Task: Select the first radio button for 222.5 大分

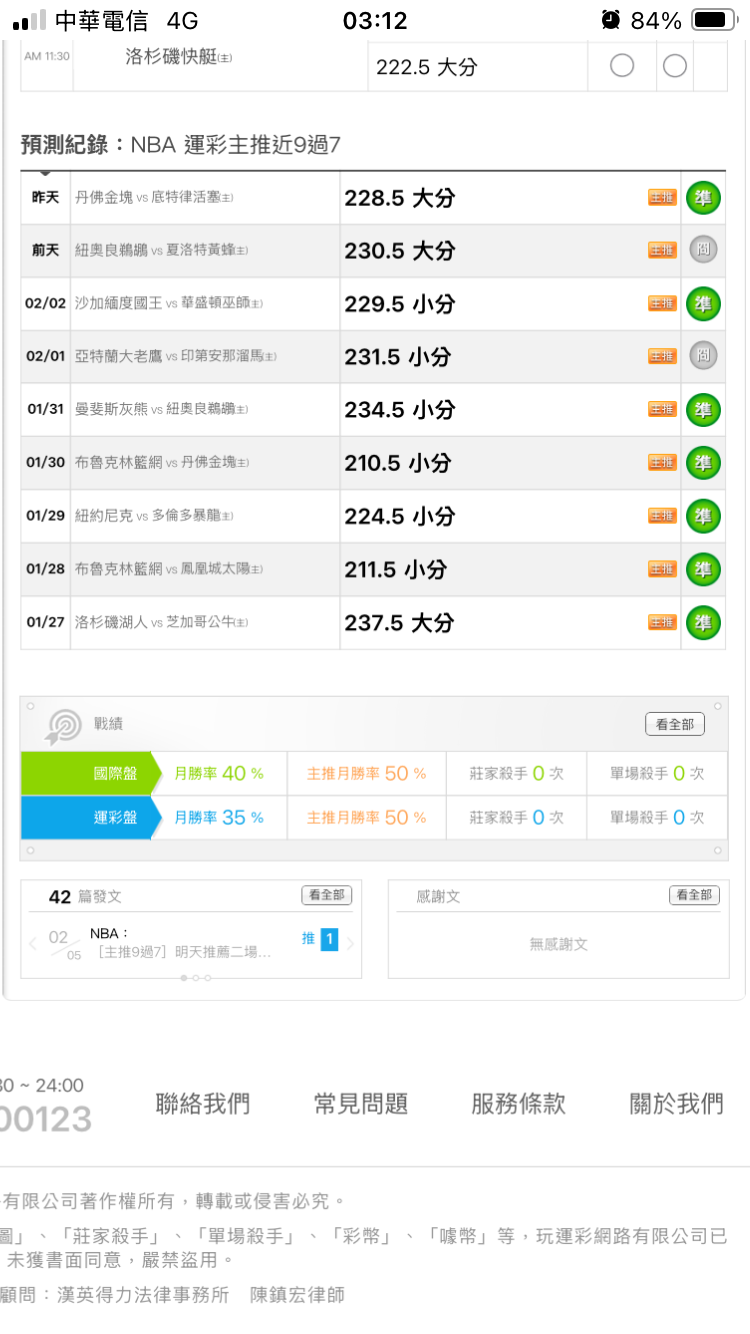Action: pos(622,66)
